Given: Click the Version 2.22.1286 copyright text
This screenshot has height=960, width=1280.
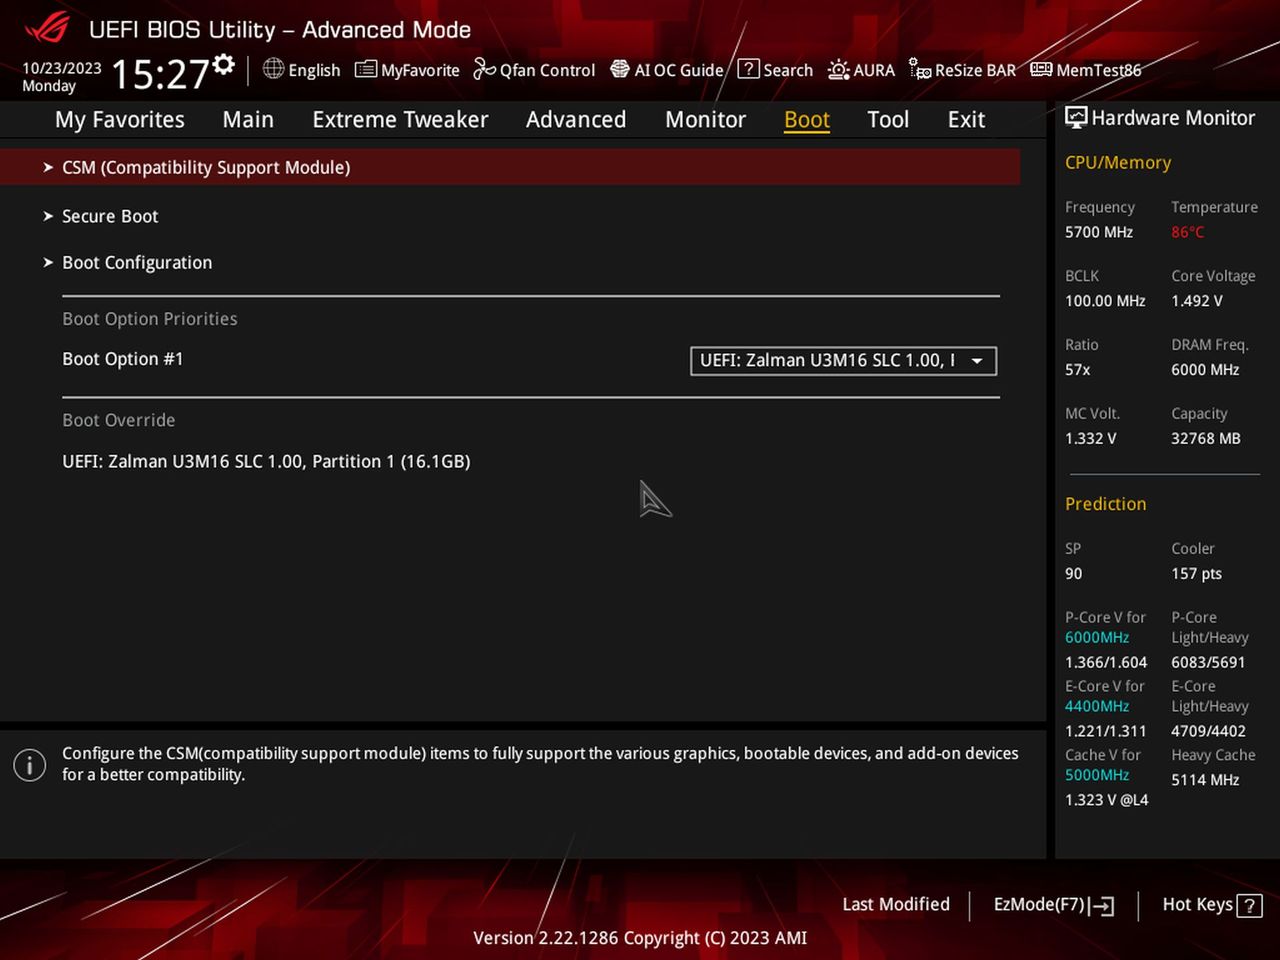Looking at the screenshot, I should point(640,938).
